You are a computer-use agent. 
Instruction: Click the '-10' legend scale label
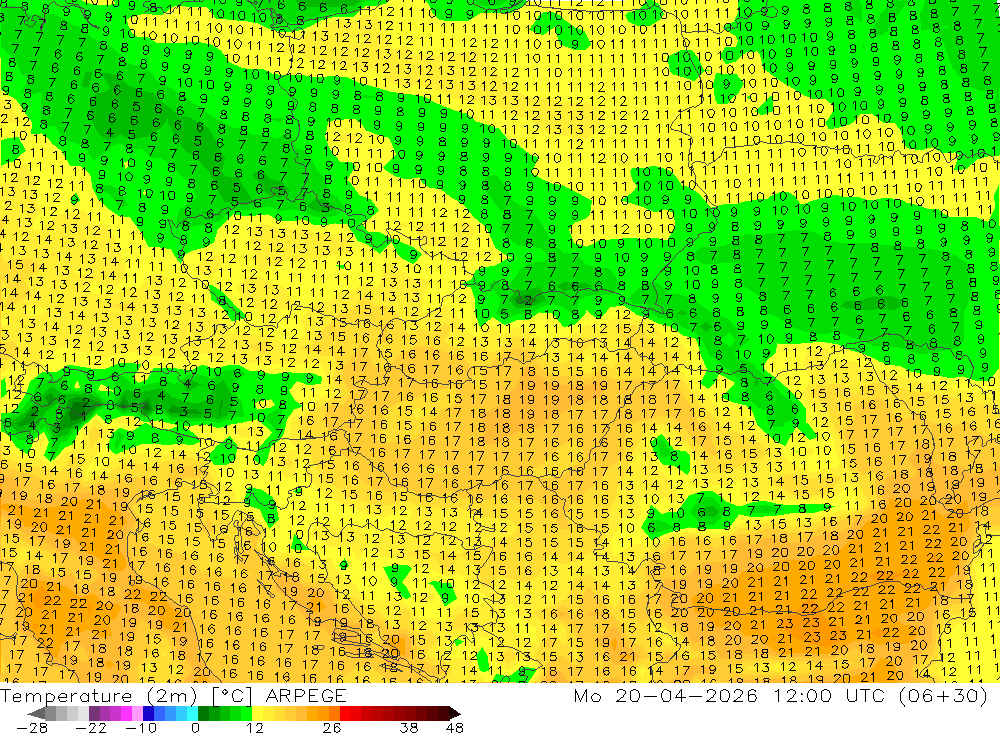pos(140,727)
